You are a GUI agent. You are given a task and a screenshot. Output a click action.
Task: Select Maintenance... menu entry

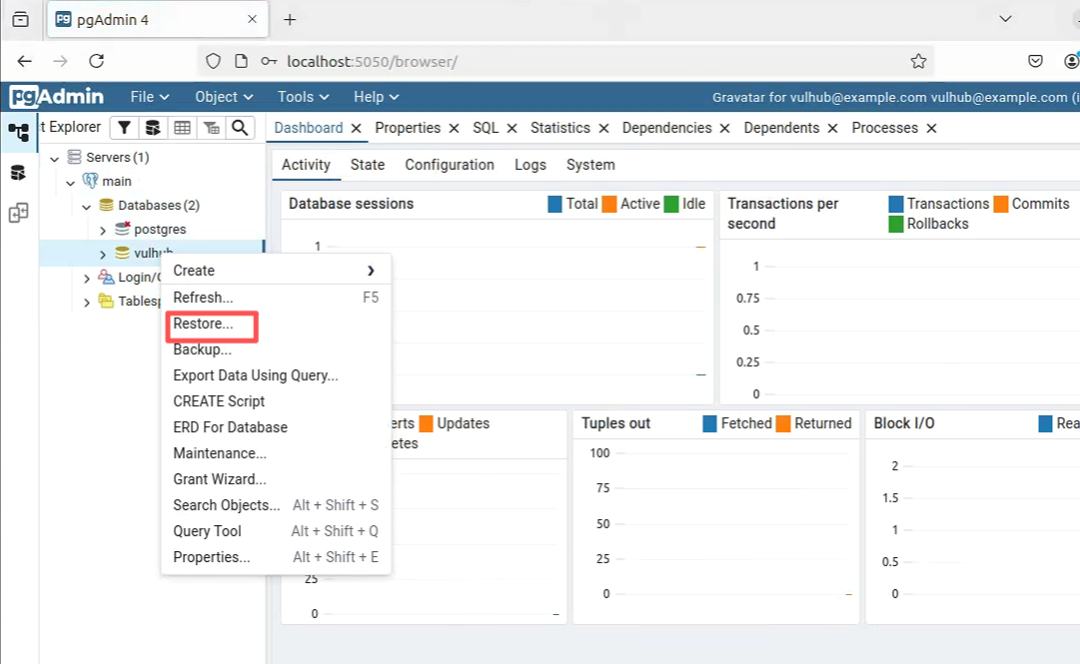(x=276, y=453)
